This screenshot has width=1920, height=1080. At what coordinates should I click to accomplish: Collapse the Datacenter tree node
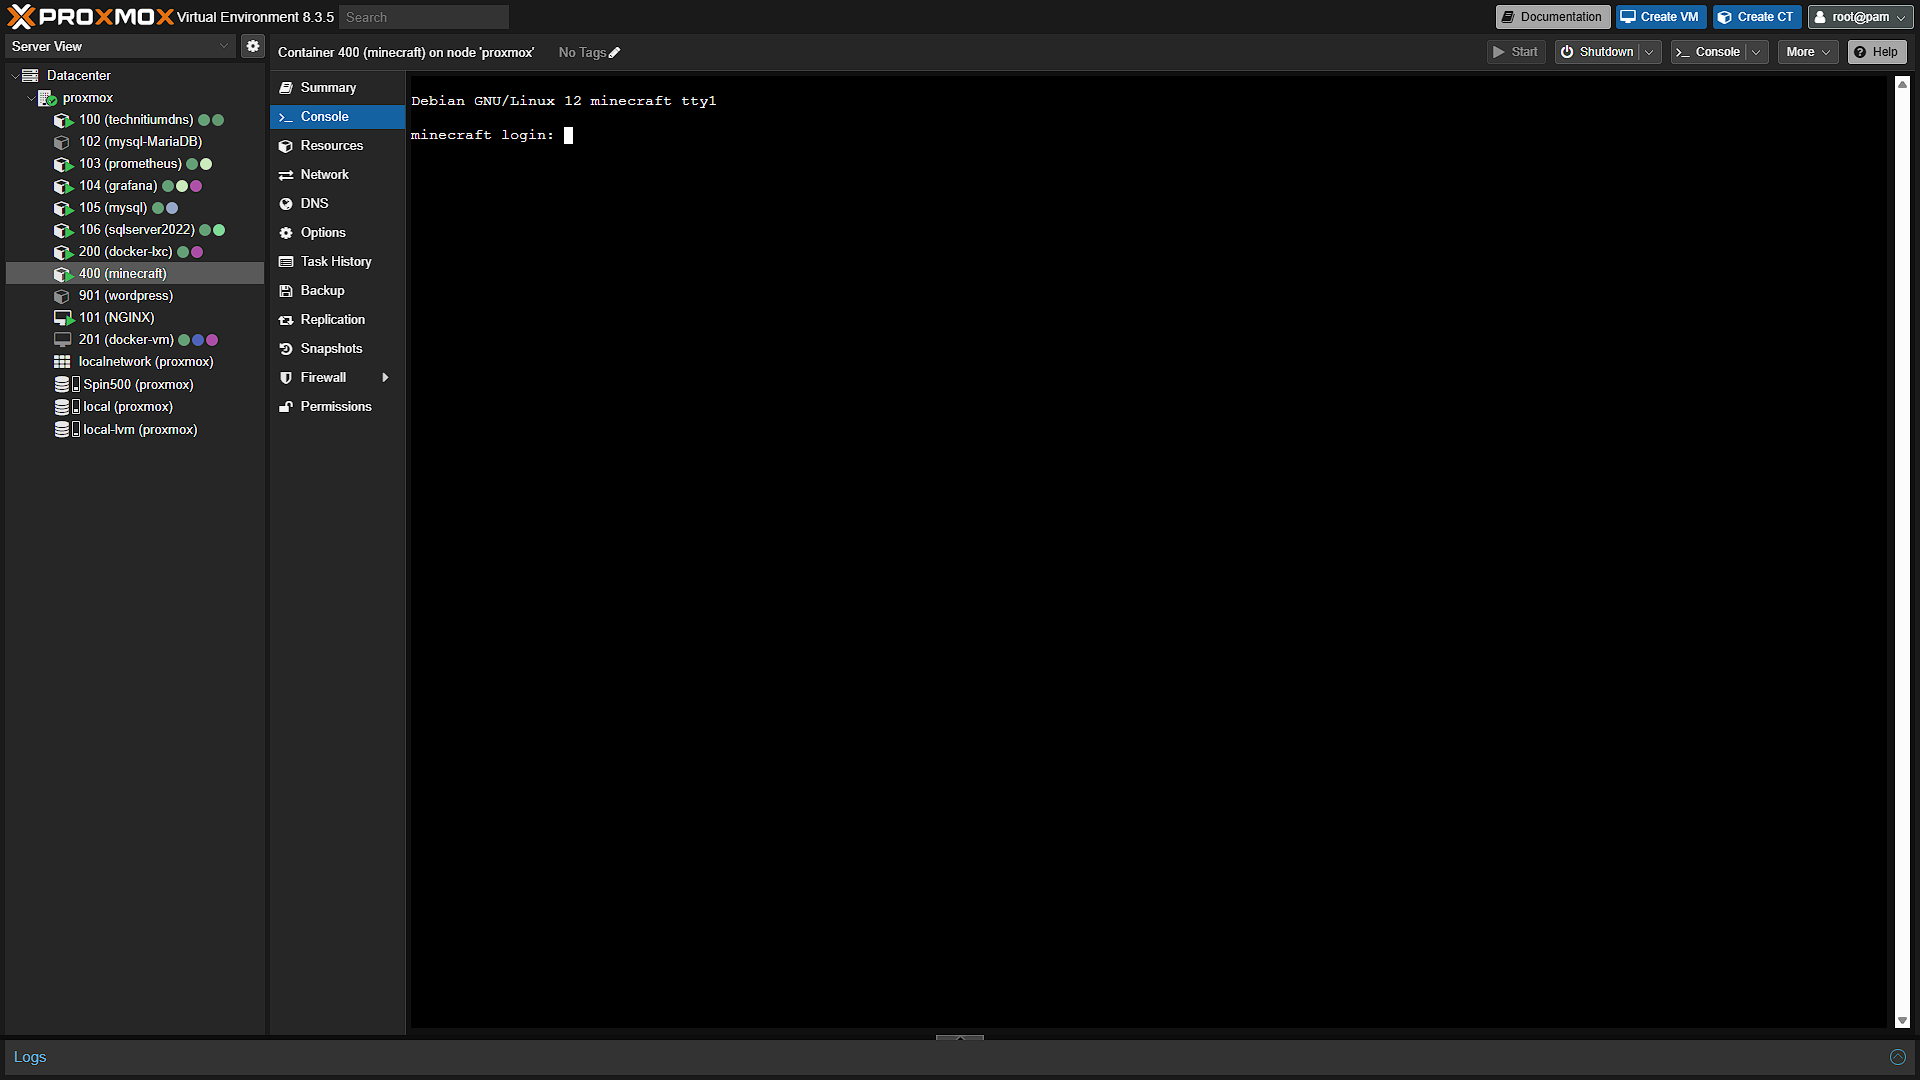click(x=14, y=76)
